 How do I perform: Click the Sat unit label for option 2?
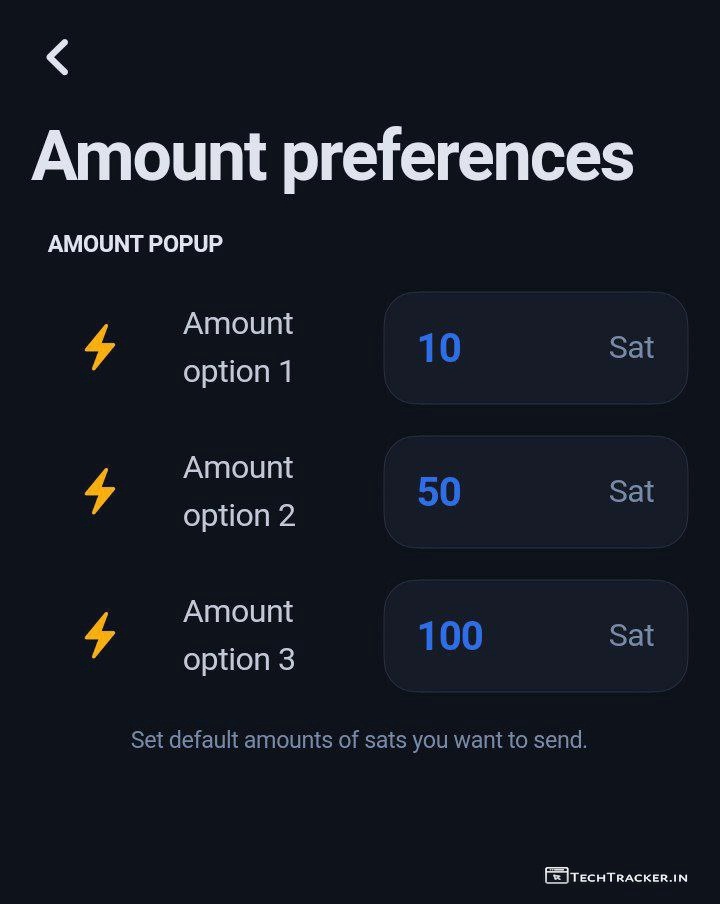tap(631, 492)
